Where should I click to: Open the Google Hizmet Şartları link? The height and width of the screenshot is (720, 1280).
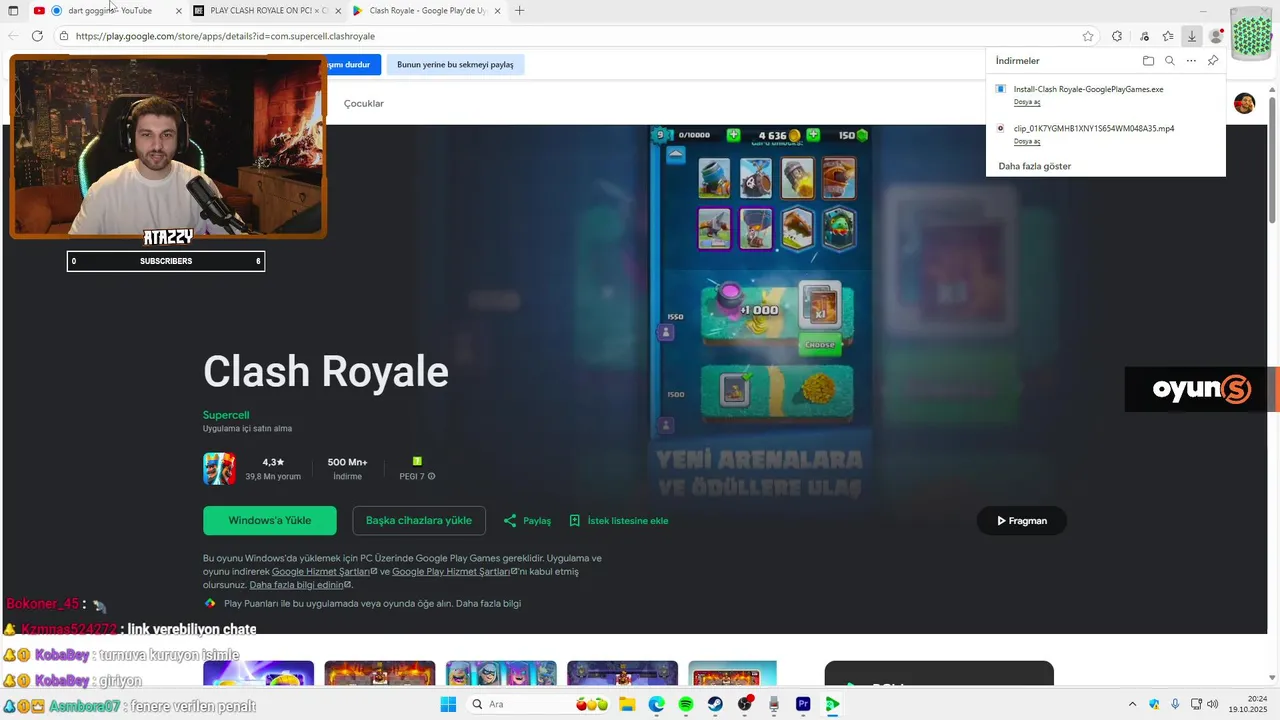[x=324, y=572]
